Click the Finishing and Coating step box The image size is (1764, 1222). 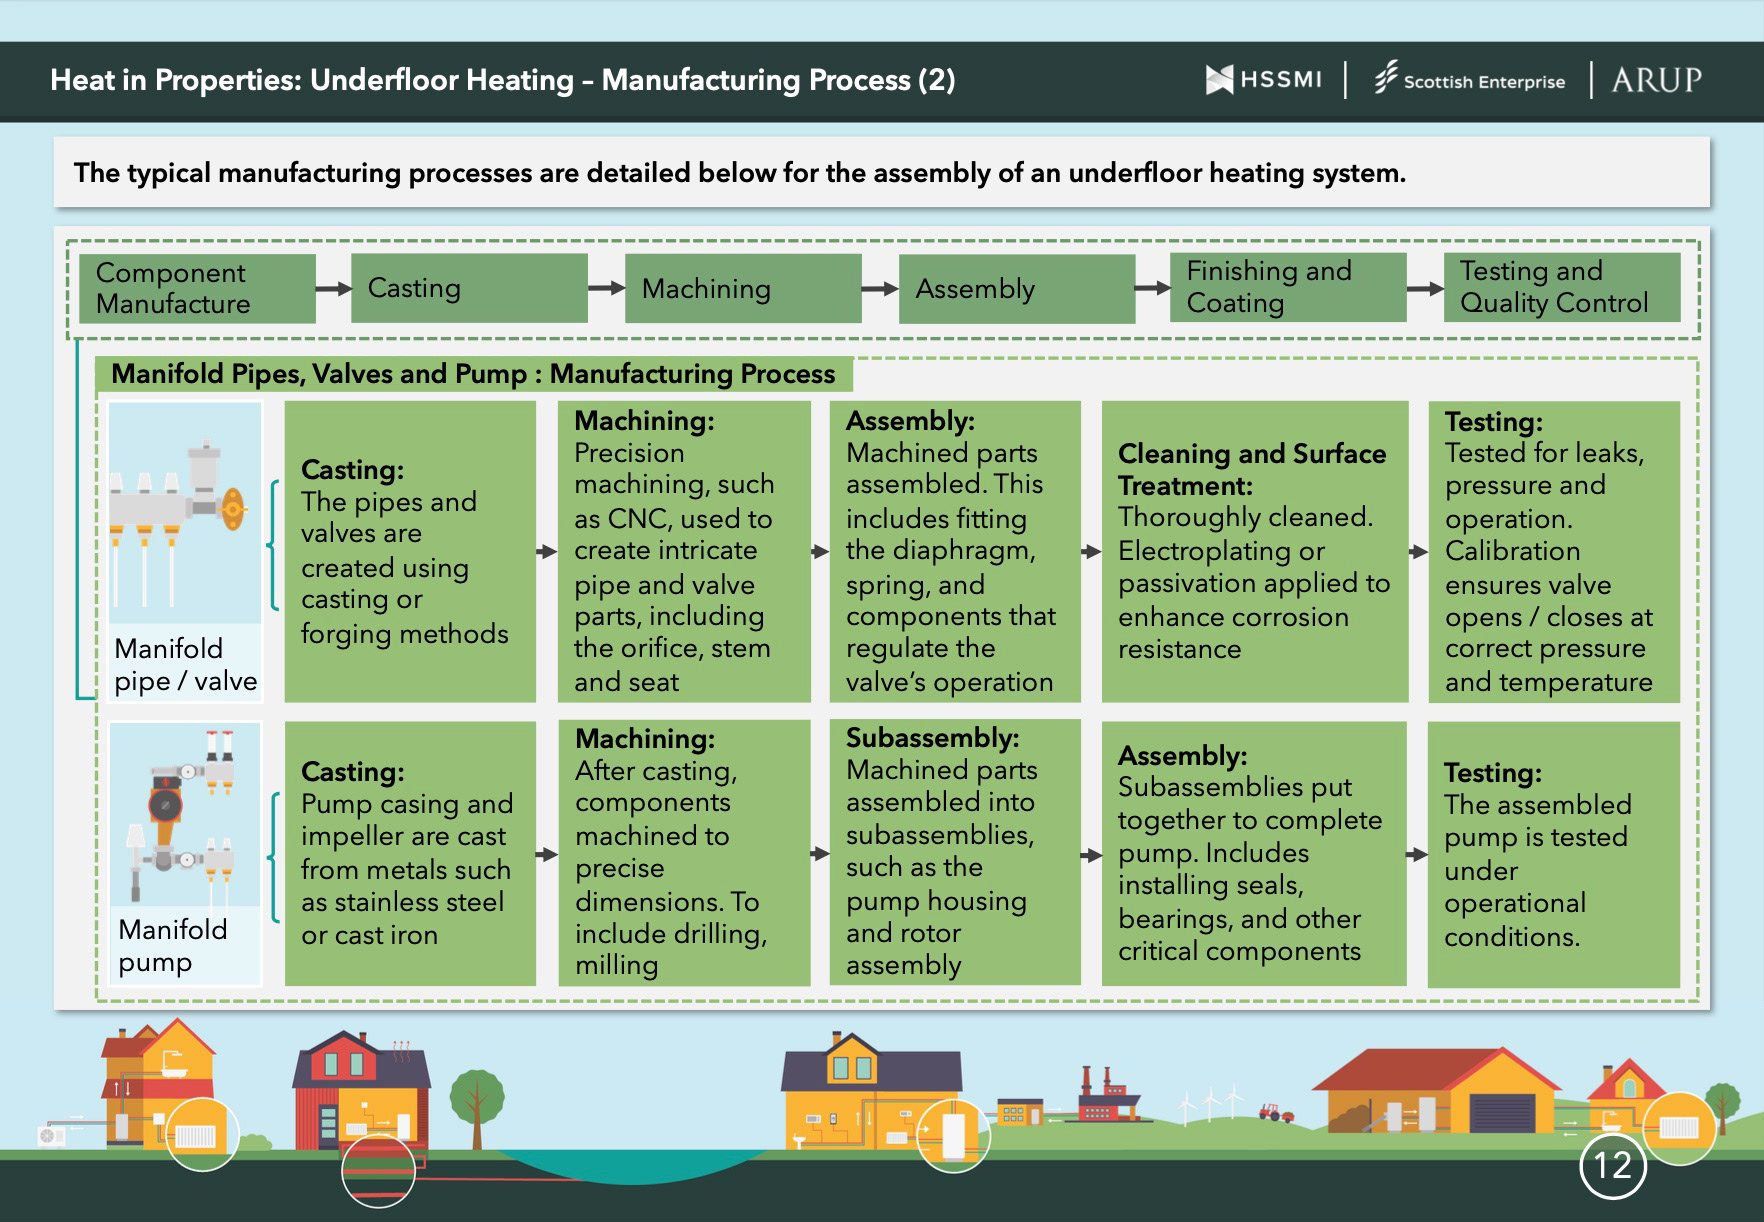tap(1288, 287)
